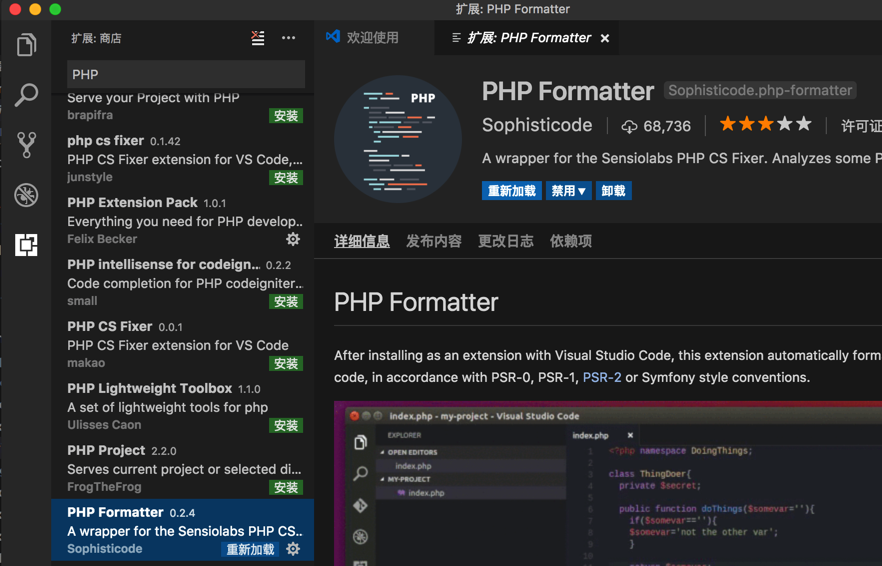Focus the extensions search field containing PHP
The height and width of the screenshot is (566, 882).
tap(186, 74)
